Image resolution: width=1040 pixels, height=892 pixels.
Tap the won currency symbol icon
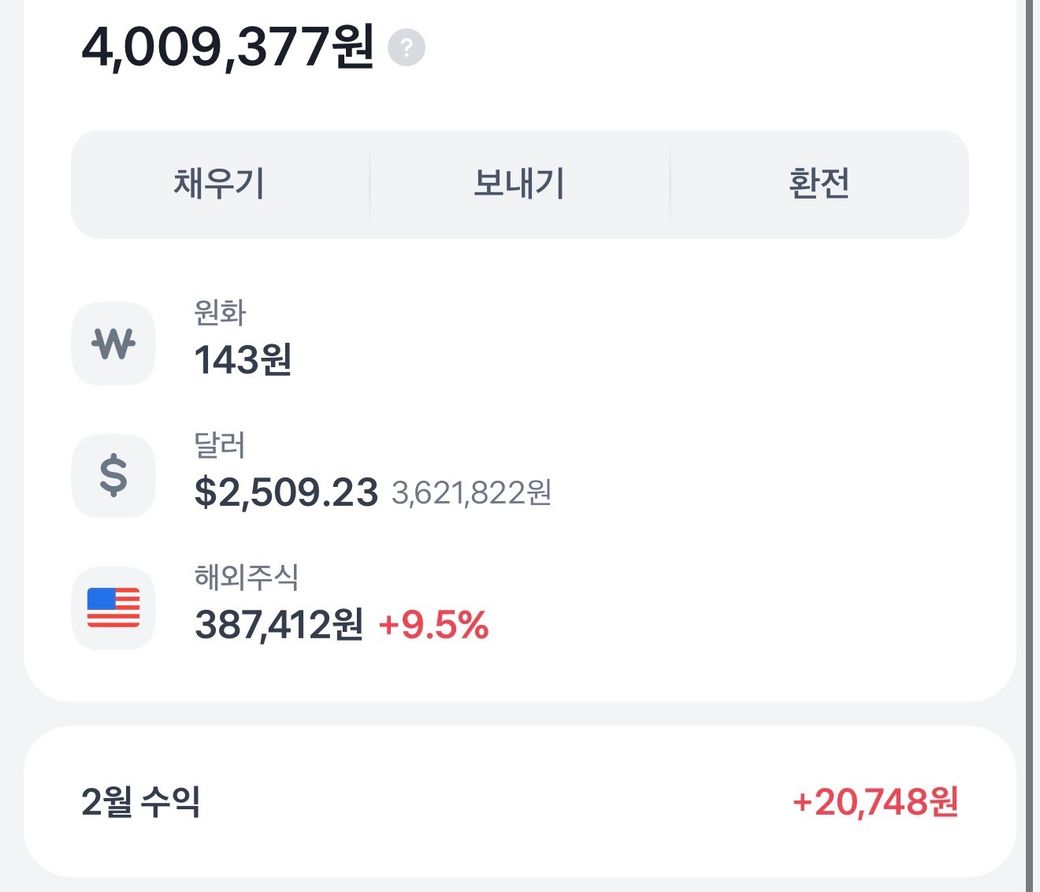(113, 344)
